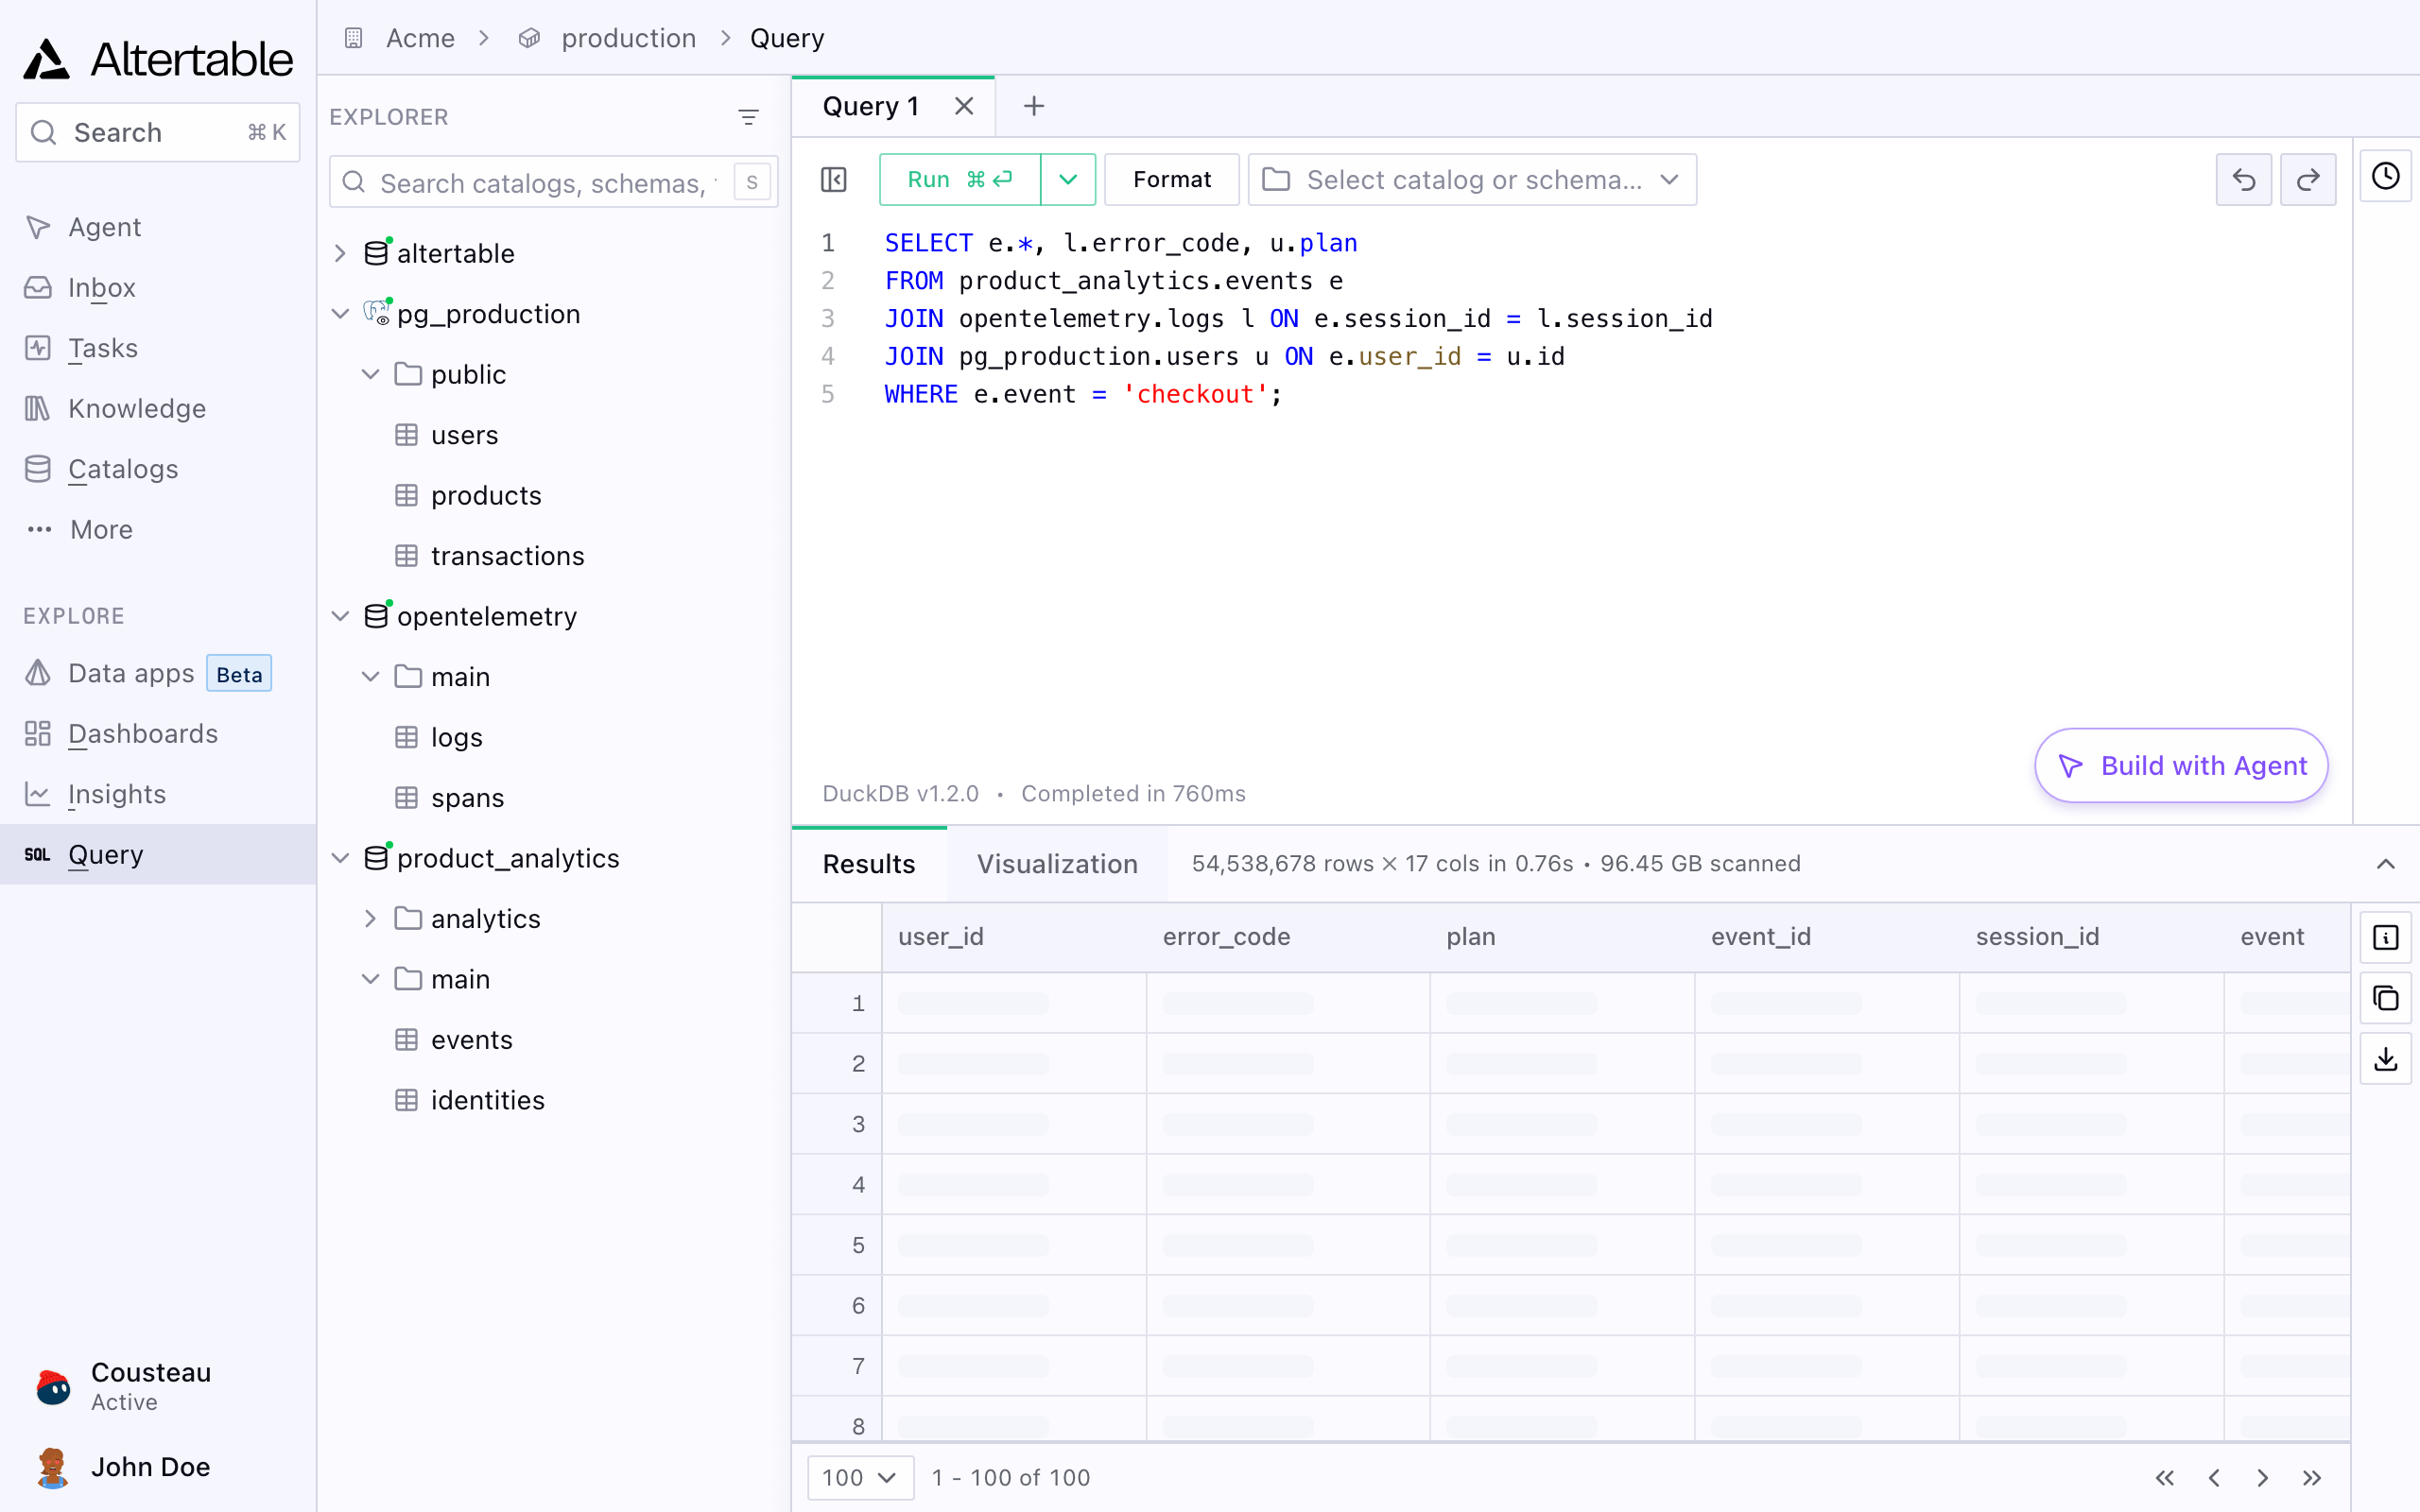Open Catalogs from the sidebar

158,469
